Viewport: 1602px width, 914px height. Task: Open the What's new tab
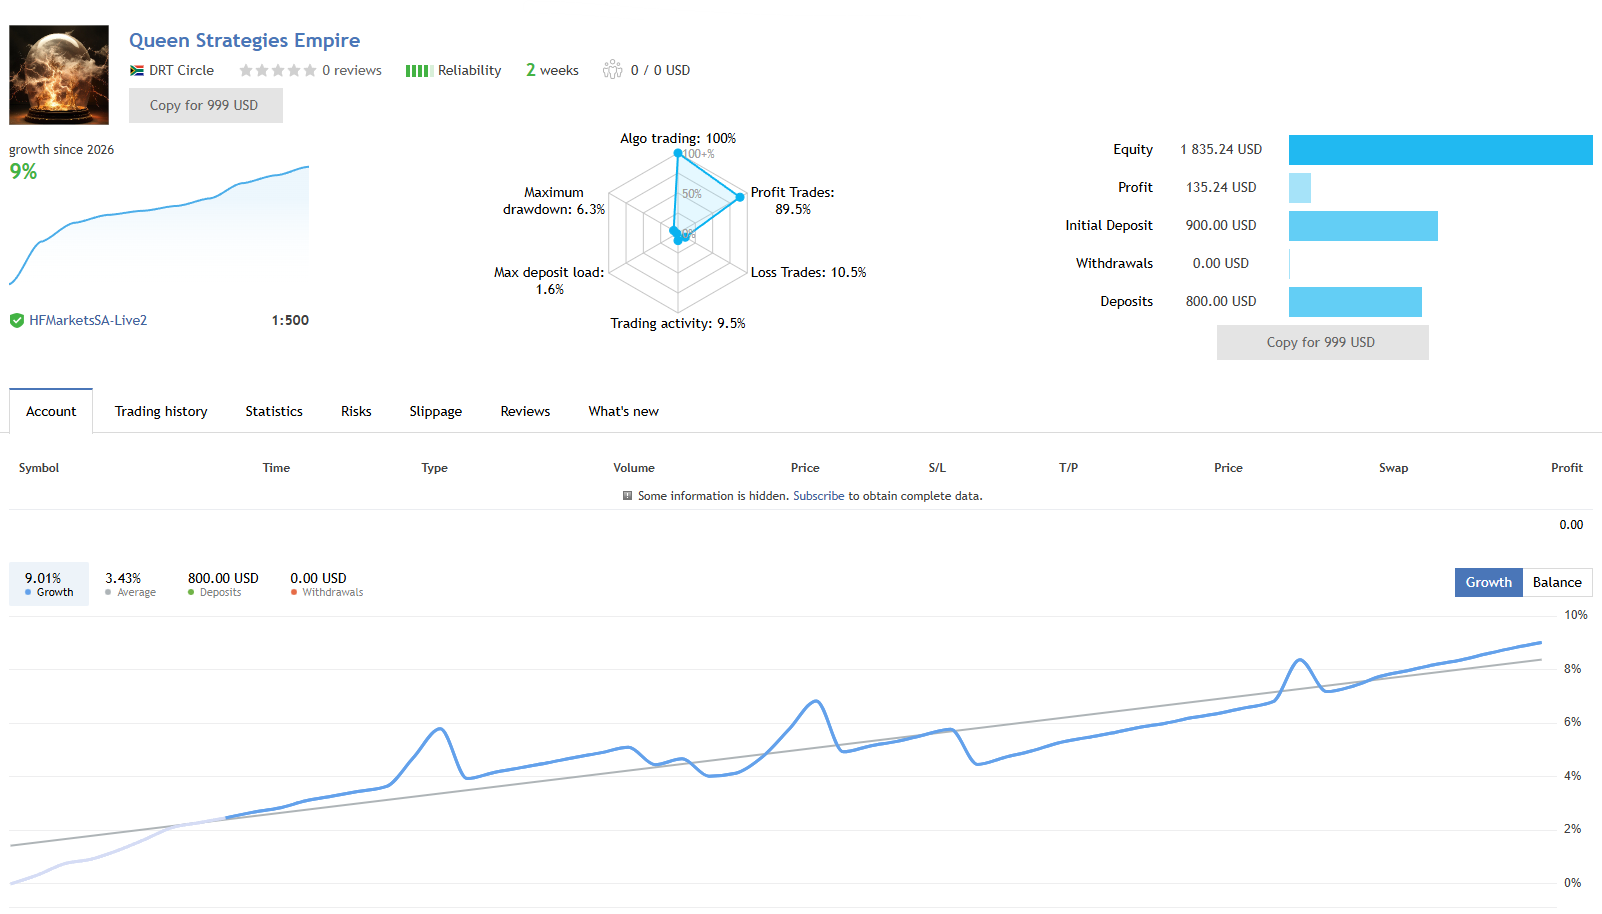[623, 411]
